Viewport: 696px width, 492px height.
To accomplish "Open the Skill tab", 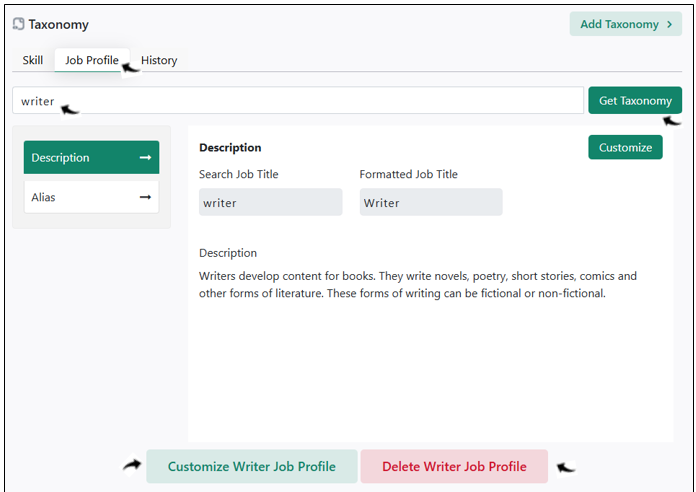I will point(33,60).
